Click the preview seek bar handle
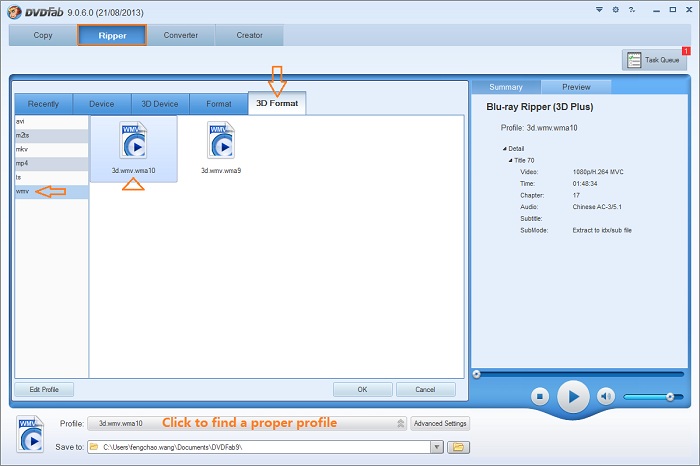The height and width of the screenshot is (466, 700). pyautogui.click(x=476, y=374)
